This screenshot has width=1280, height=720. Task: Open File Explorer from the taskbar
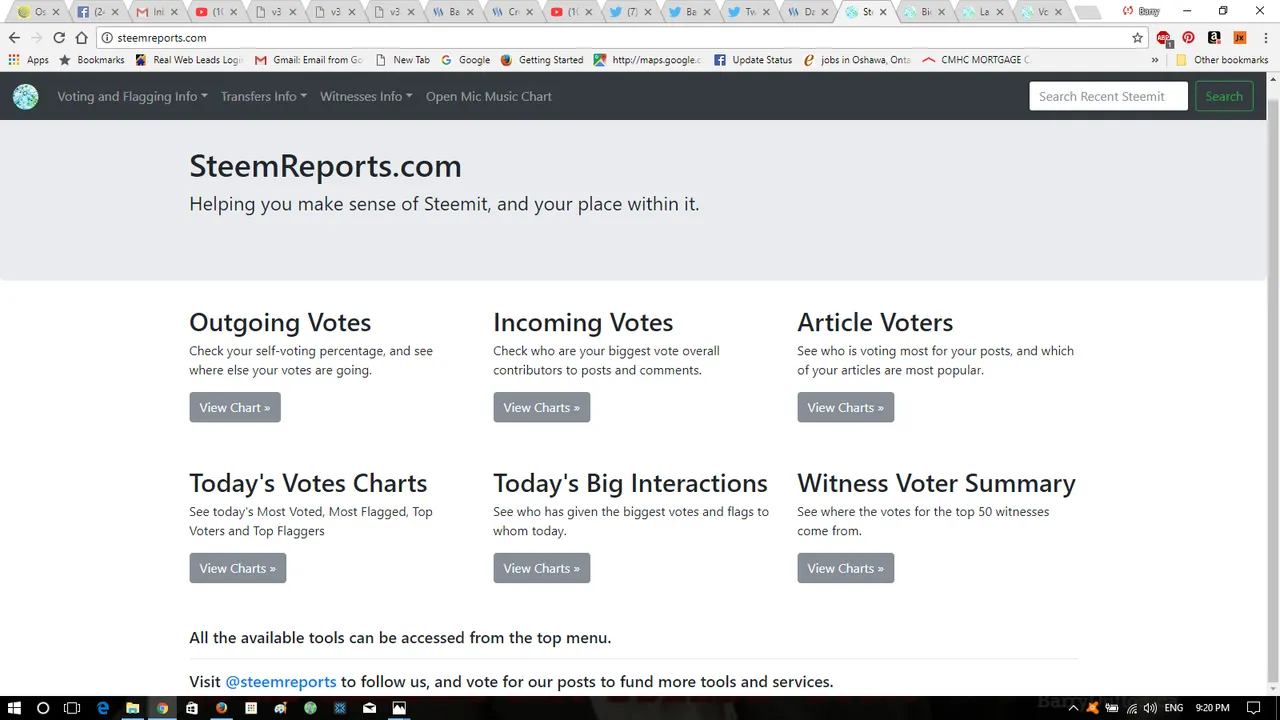pos(132,708)
